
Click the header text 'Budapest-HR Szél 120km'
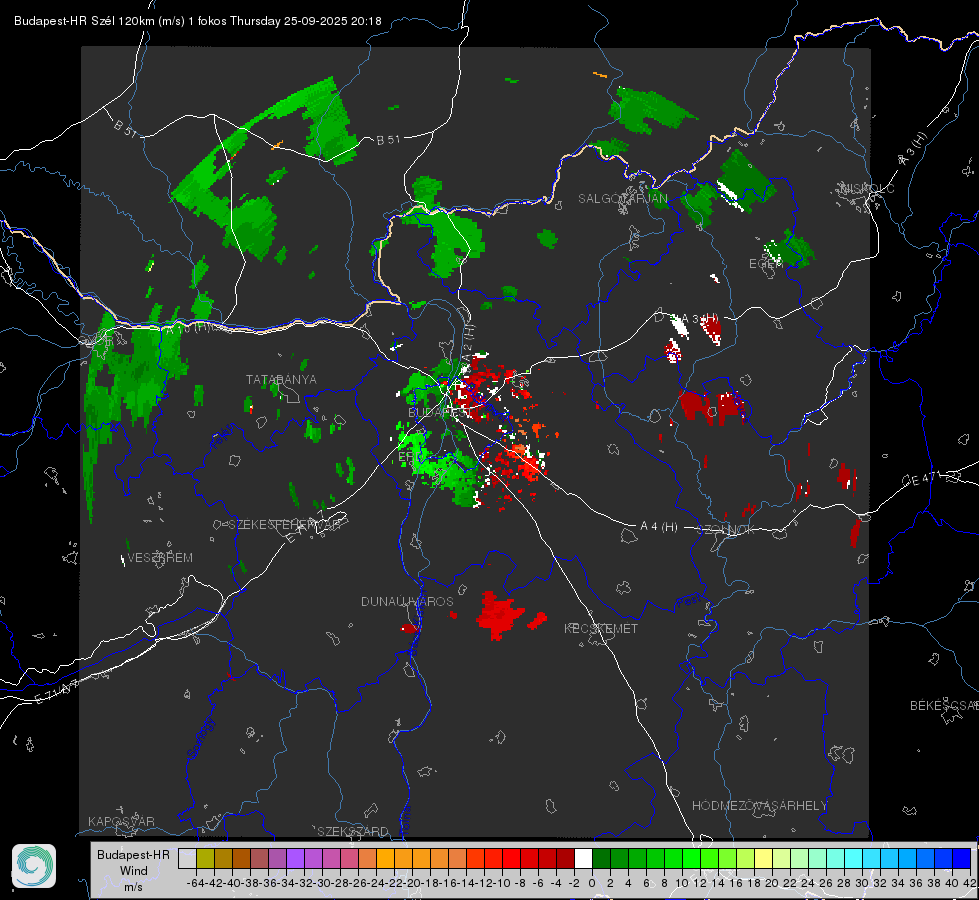(x=84, y=21)
